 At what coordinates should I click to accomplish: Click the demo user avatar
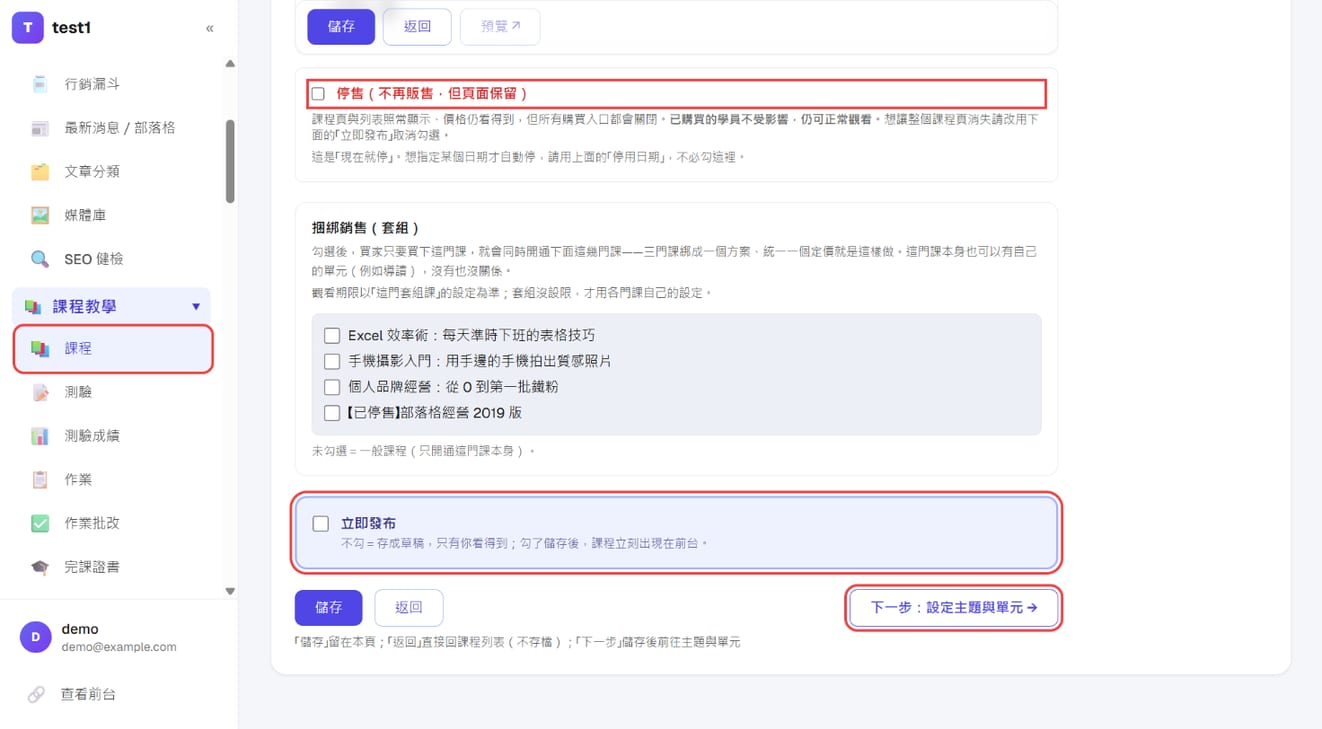point(36,637)
